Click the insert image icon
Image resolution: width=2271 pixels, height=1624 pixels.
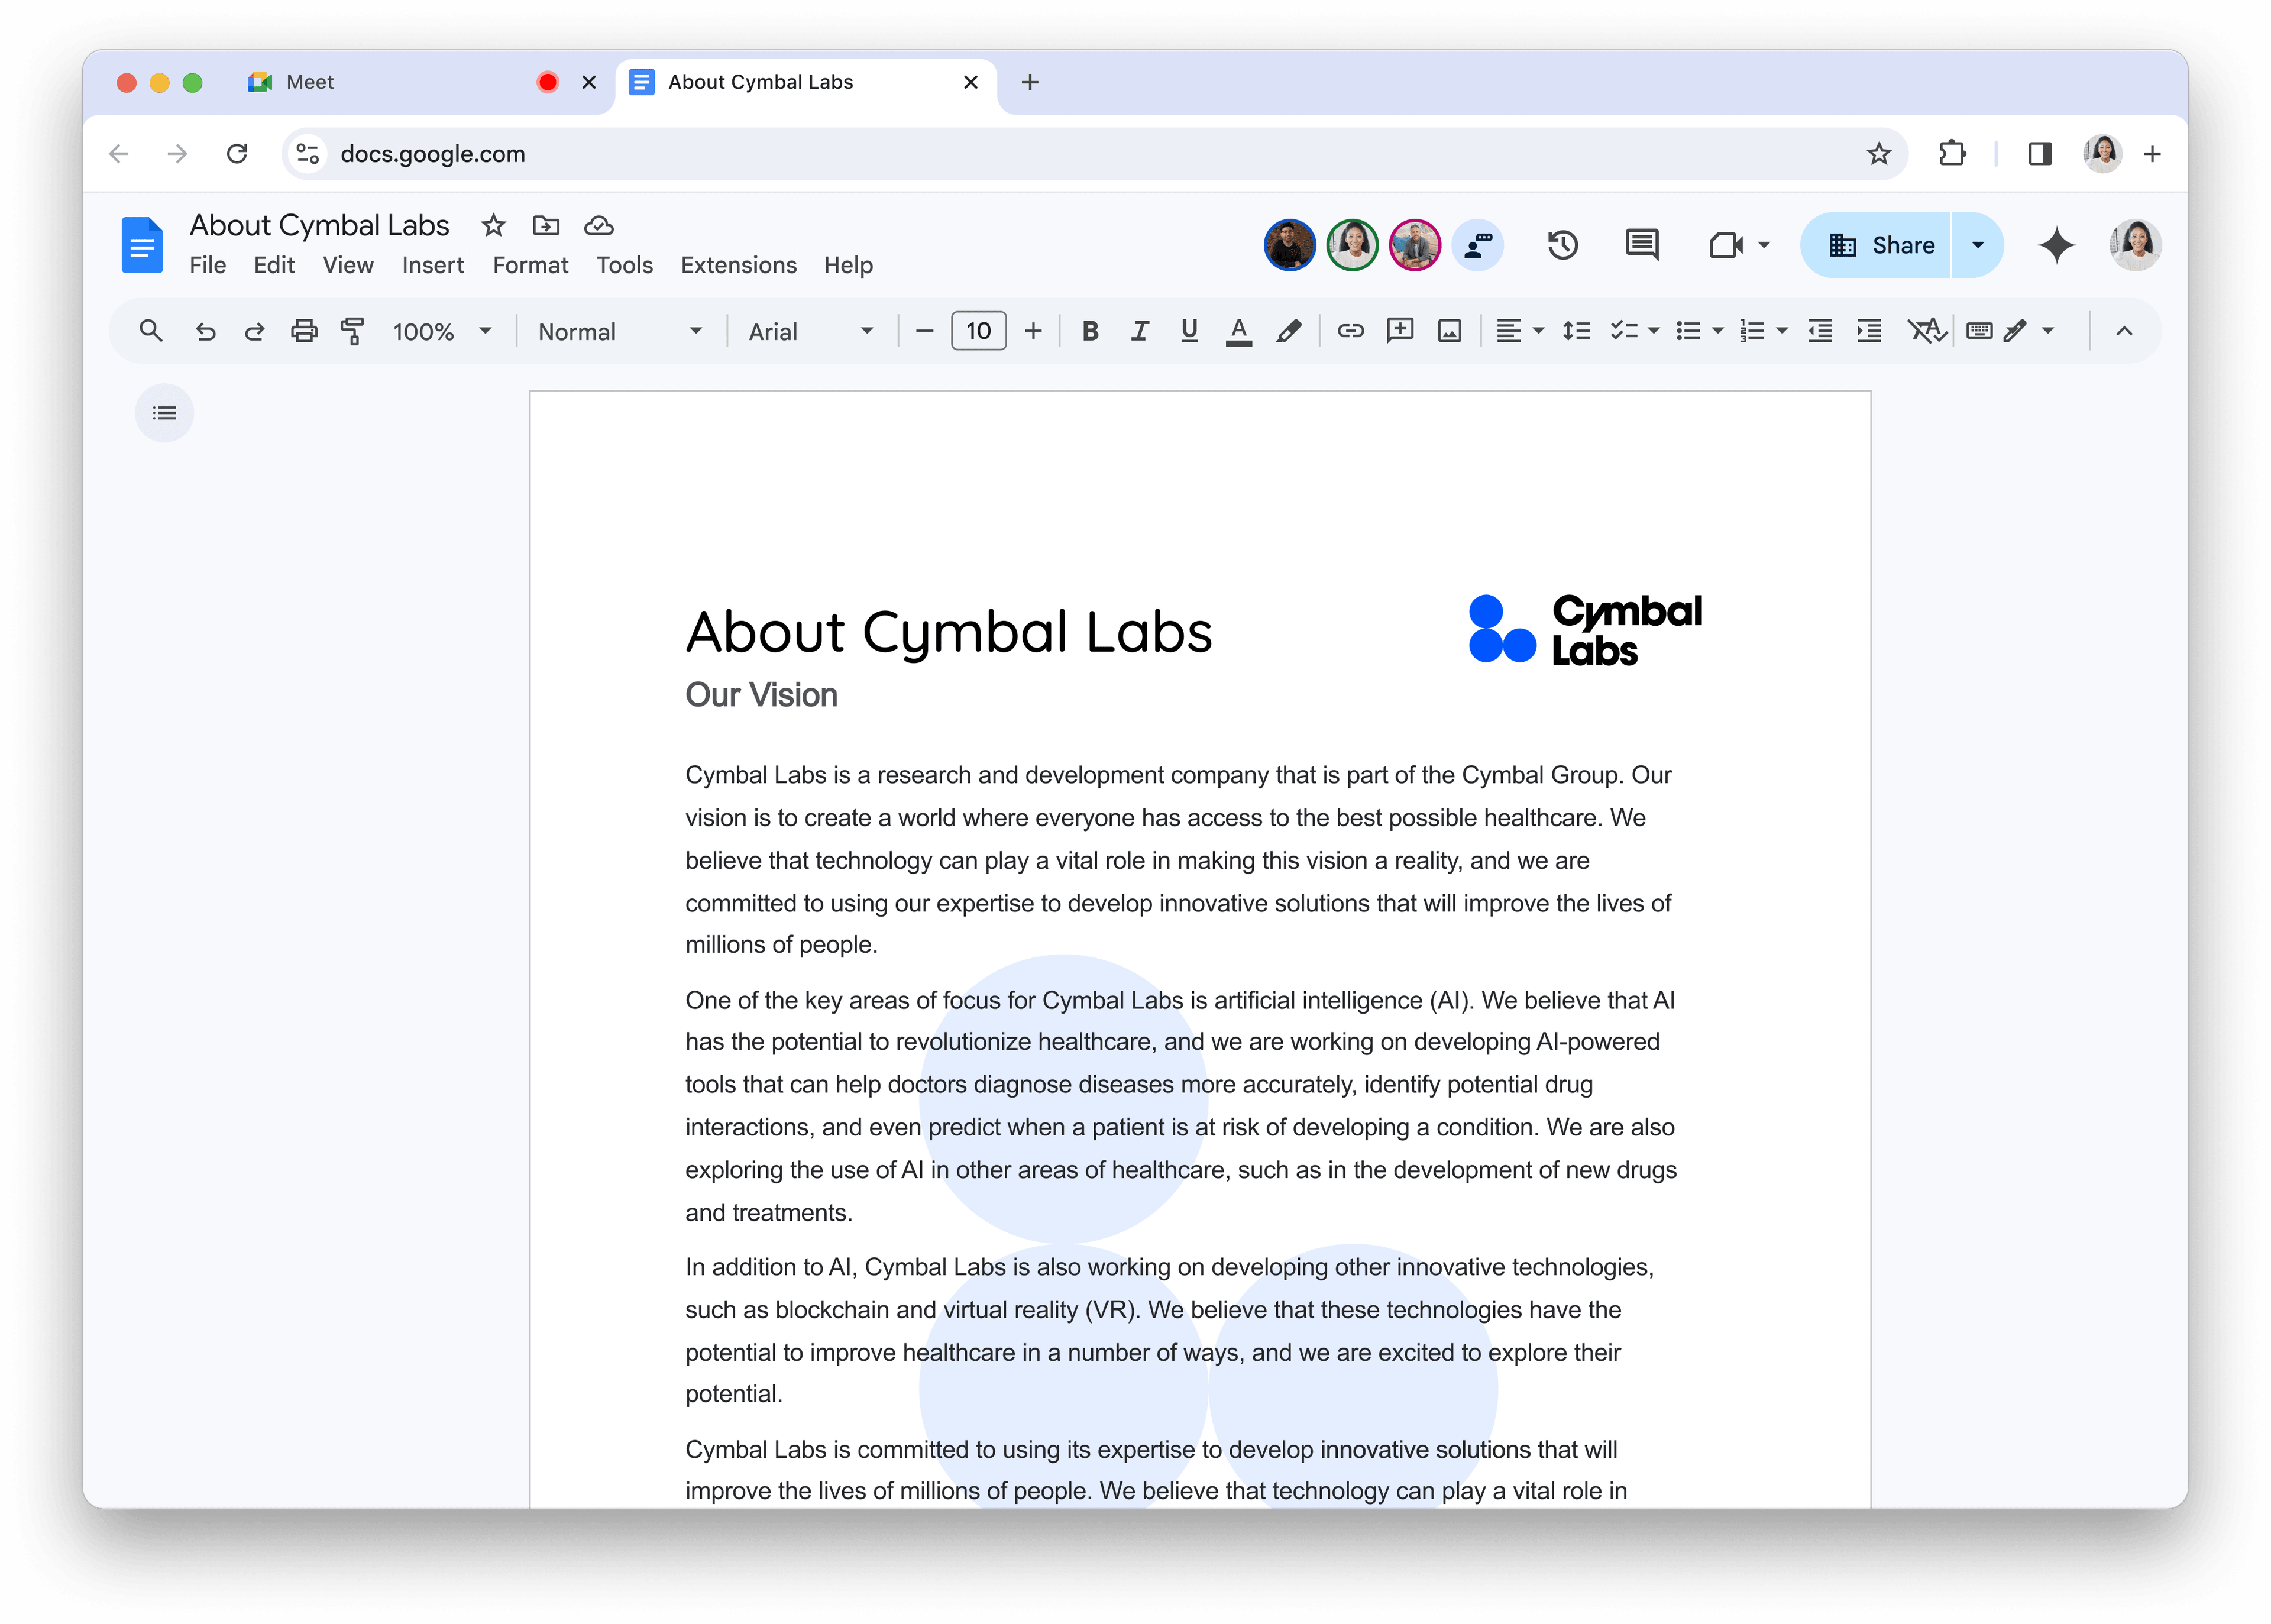pos(1449,331)
